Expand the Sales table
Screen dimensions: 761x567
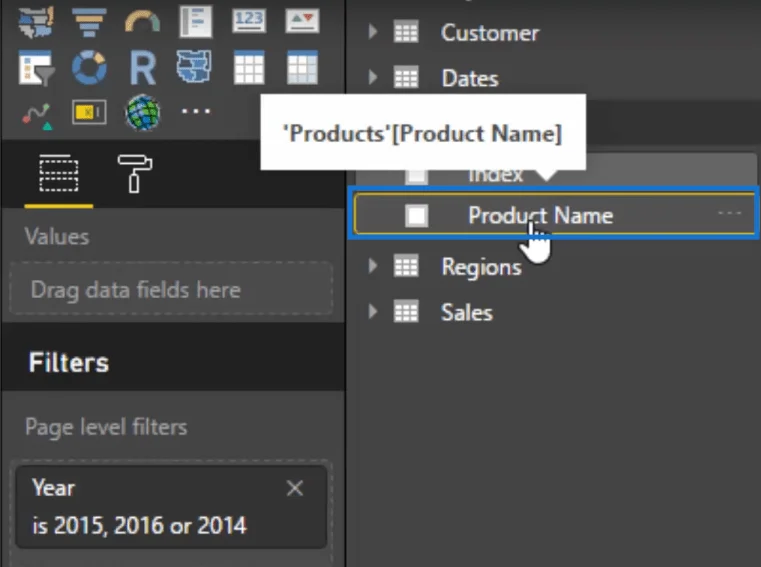tap(373, 311)
